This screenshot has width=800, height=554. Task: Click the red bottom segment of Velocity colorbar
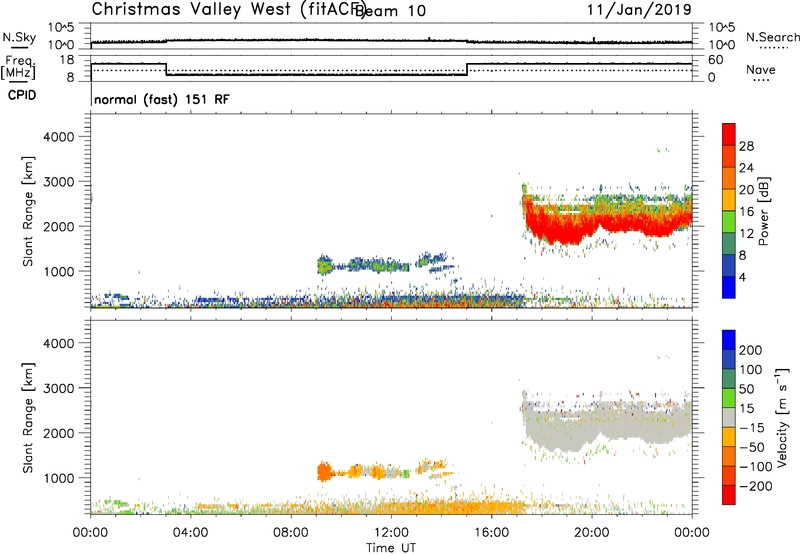coord(729,495)
